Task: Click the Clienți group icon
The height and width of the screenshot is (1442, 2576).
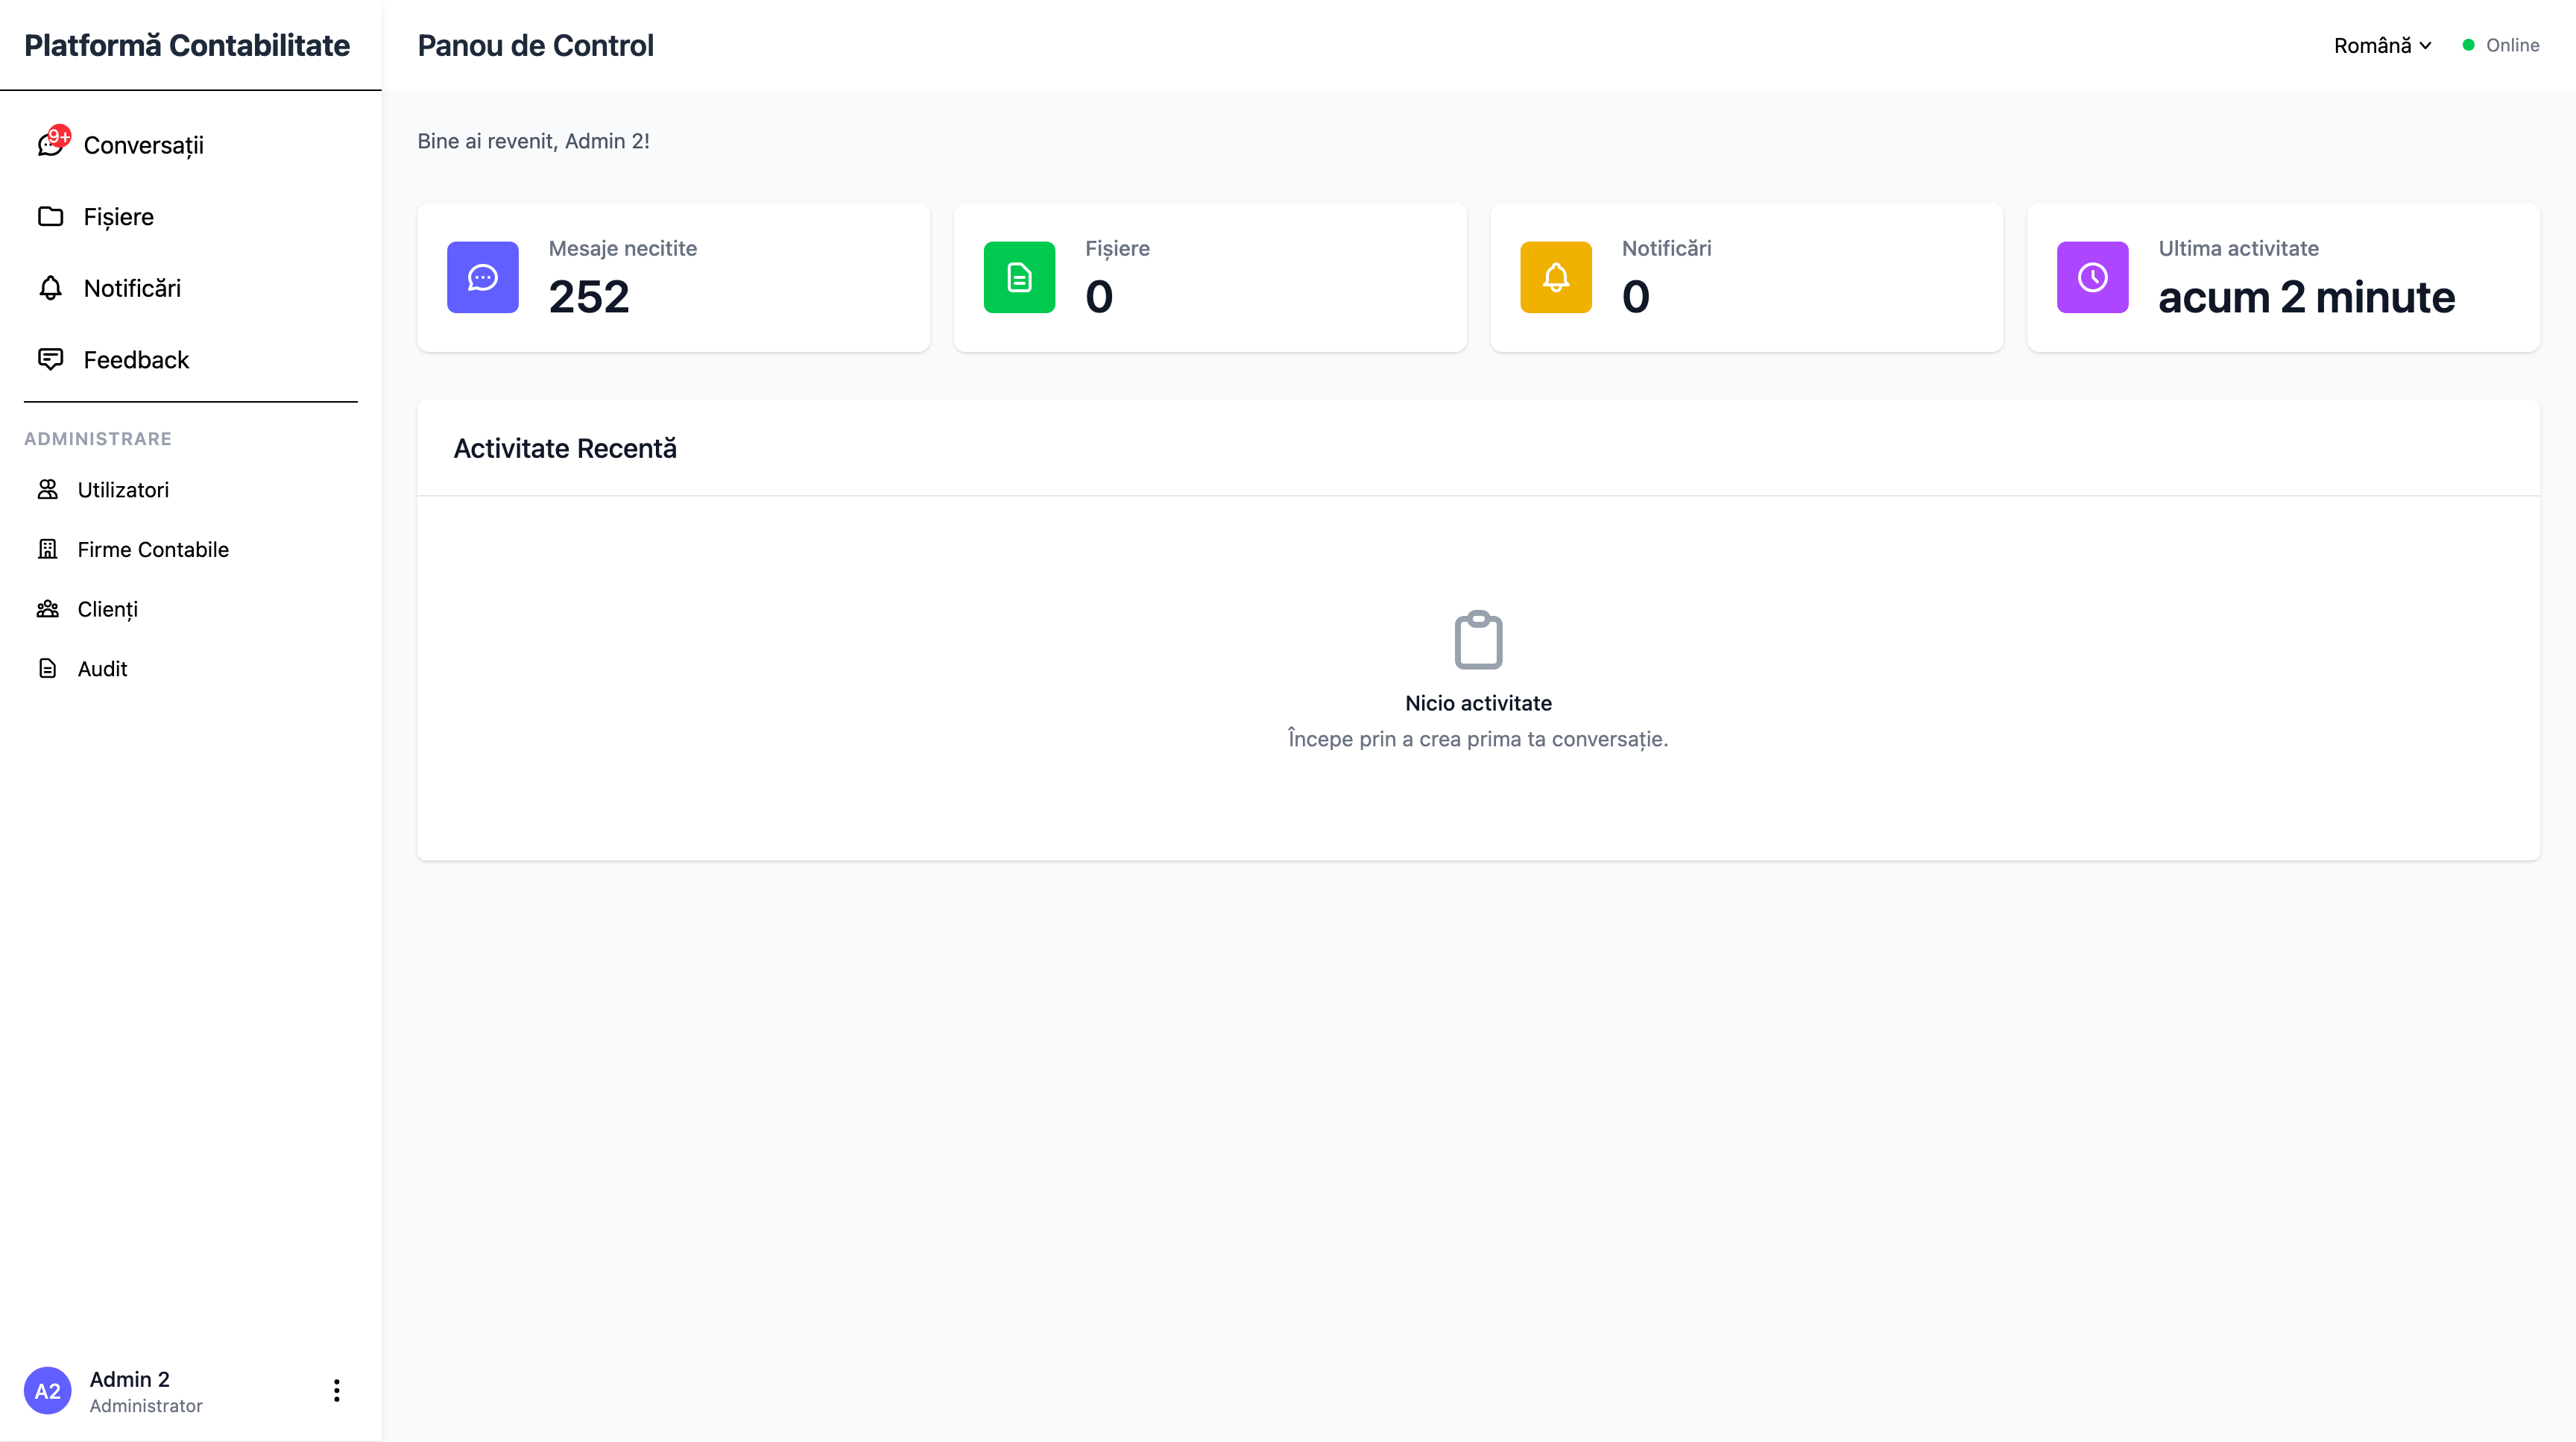Action: tap(48, 609)
